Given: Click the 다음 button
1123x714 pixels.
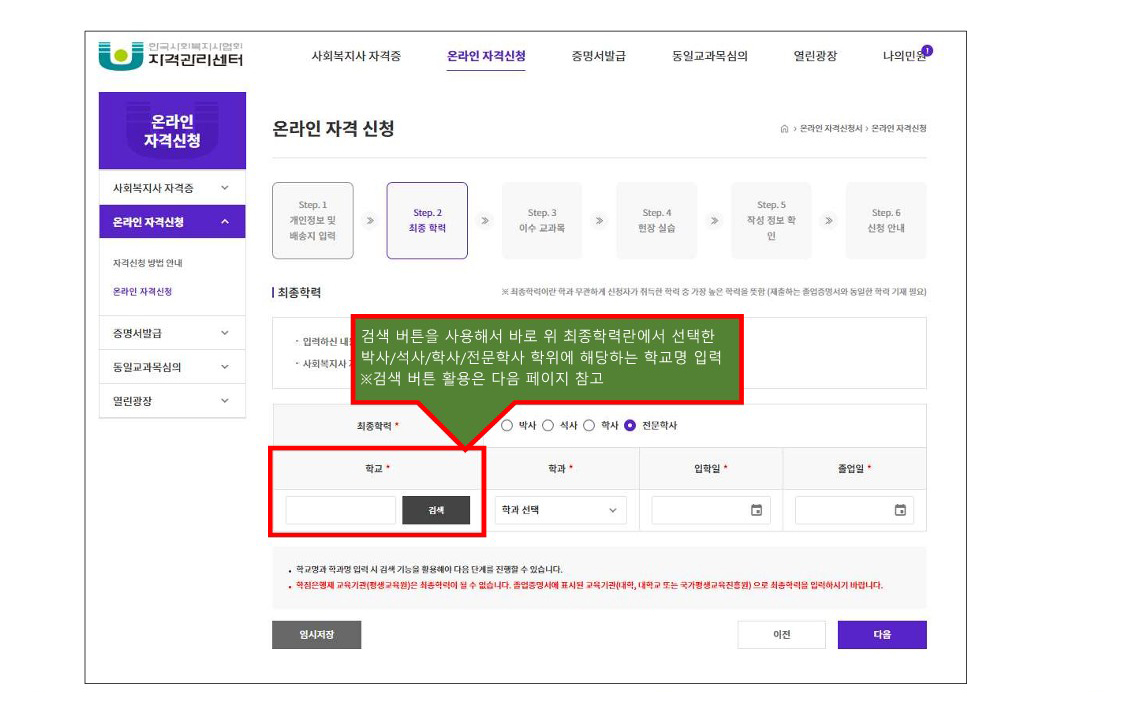Looking at the screenshot, I should click(882, 635).
